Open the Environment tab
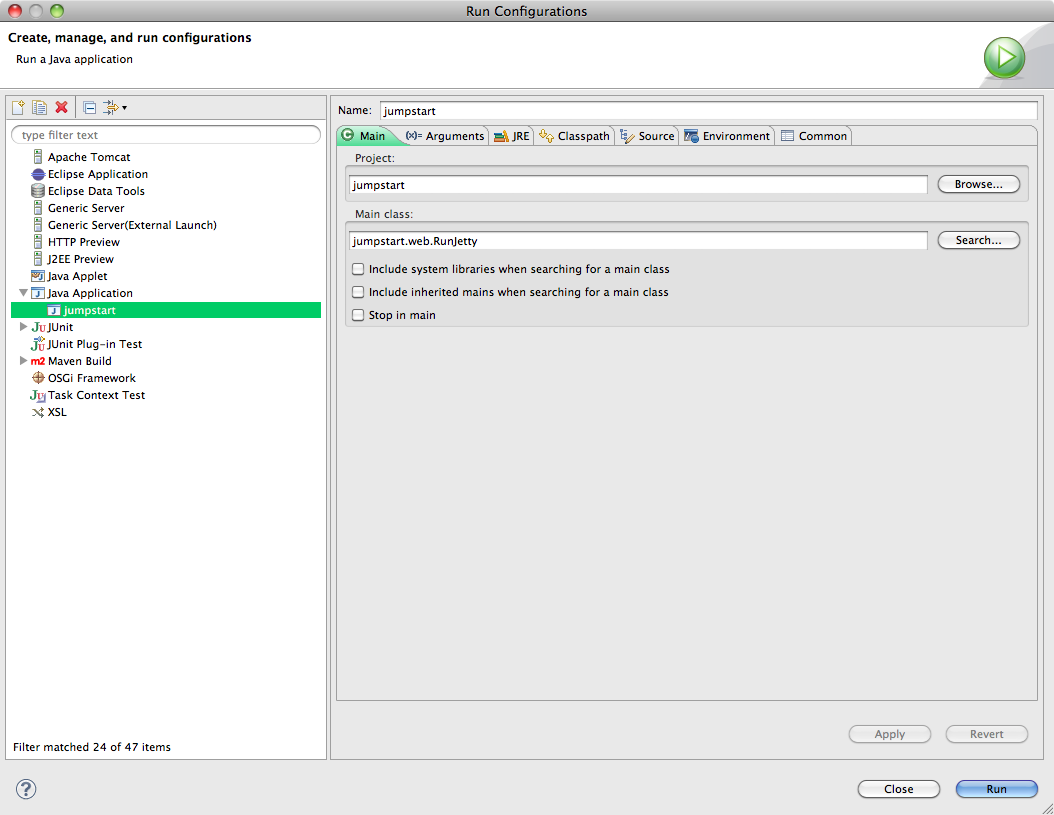The width and height of the screenshot is (1054, 815). (x=727, y=136)
